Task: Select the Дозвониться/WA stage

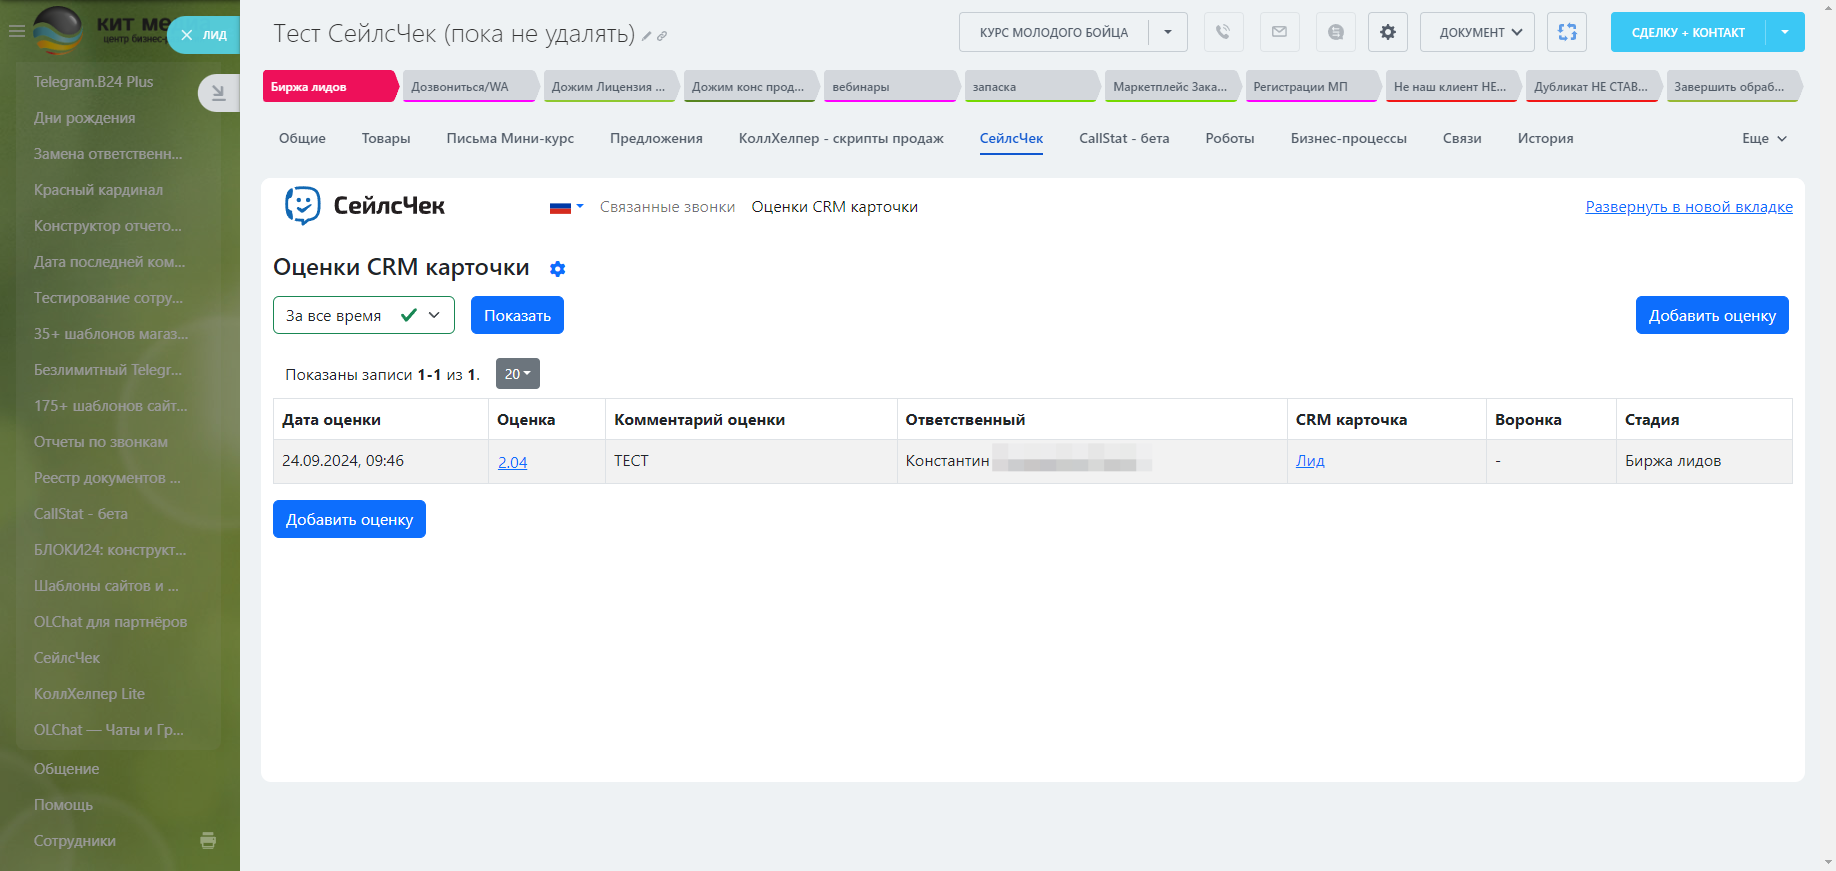Action: [470, 86]
